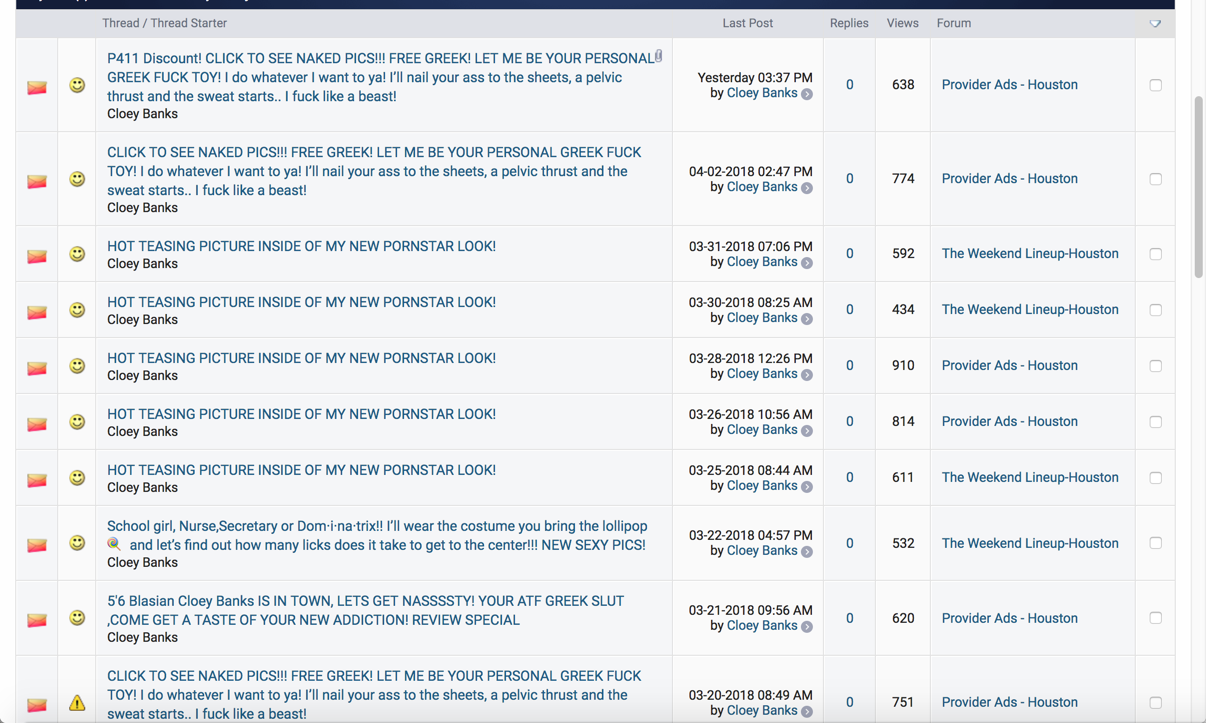
Task: Select the checkbox for the 638-view thread
Action: coord(1155,85)
